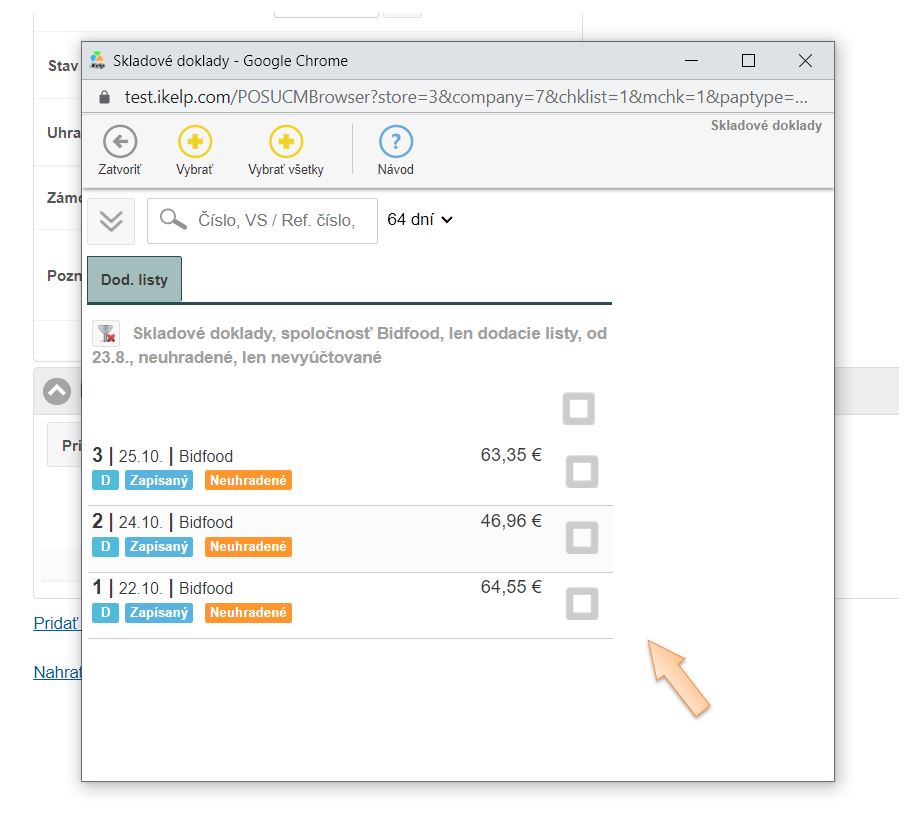This screenshot has width=920, height=837.
Task: Click the Vybrať všetky plus icon
Action: click(286, 142)
